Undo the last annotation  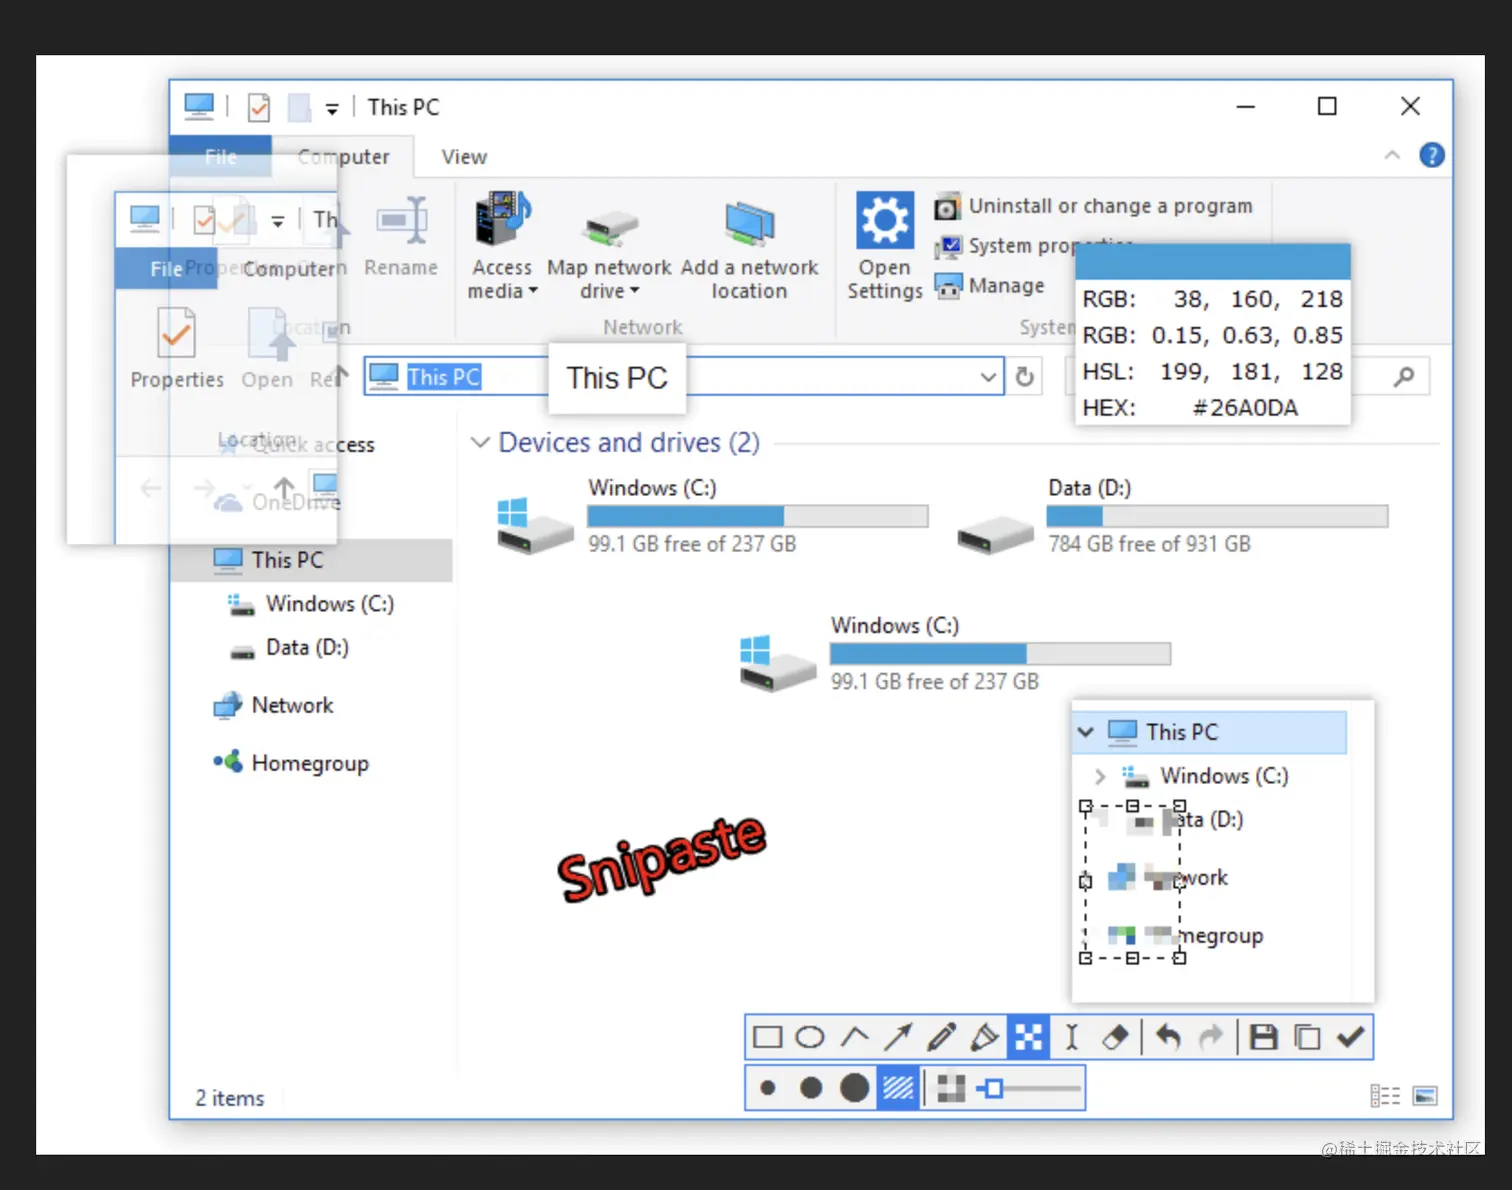tap(1167, 1037)
